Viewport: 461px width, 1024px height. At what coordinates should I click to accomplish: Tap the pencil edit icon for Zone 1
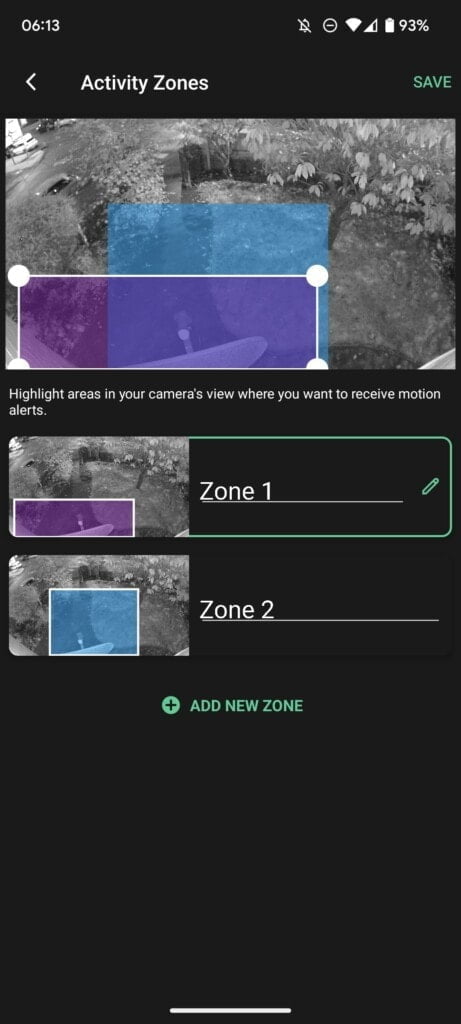click(x=430, y=486)
